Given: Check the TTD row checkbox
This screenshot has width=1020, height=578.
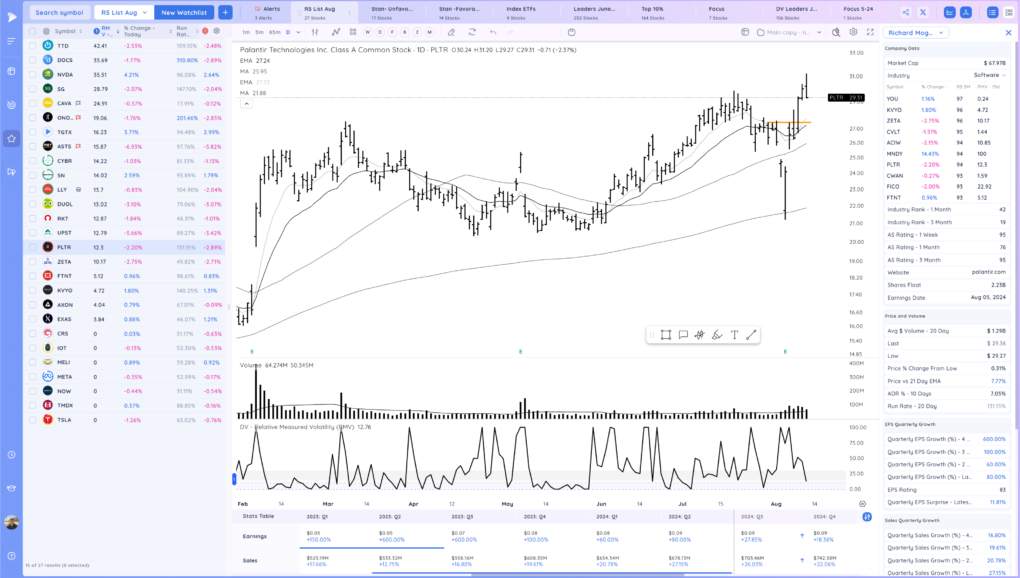Looking at the screenshot, I should 32,46.
